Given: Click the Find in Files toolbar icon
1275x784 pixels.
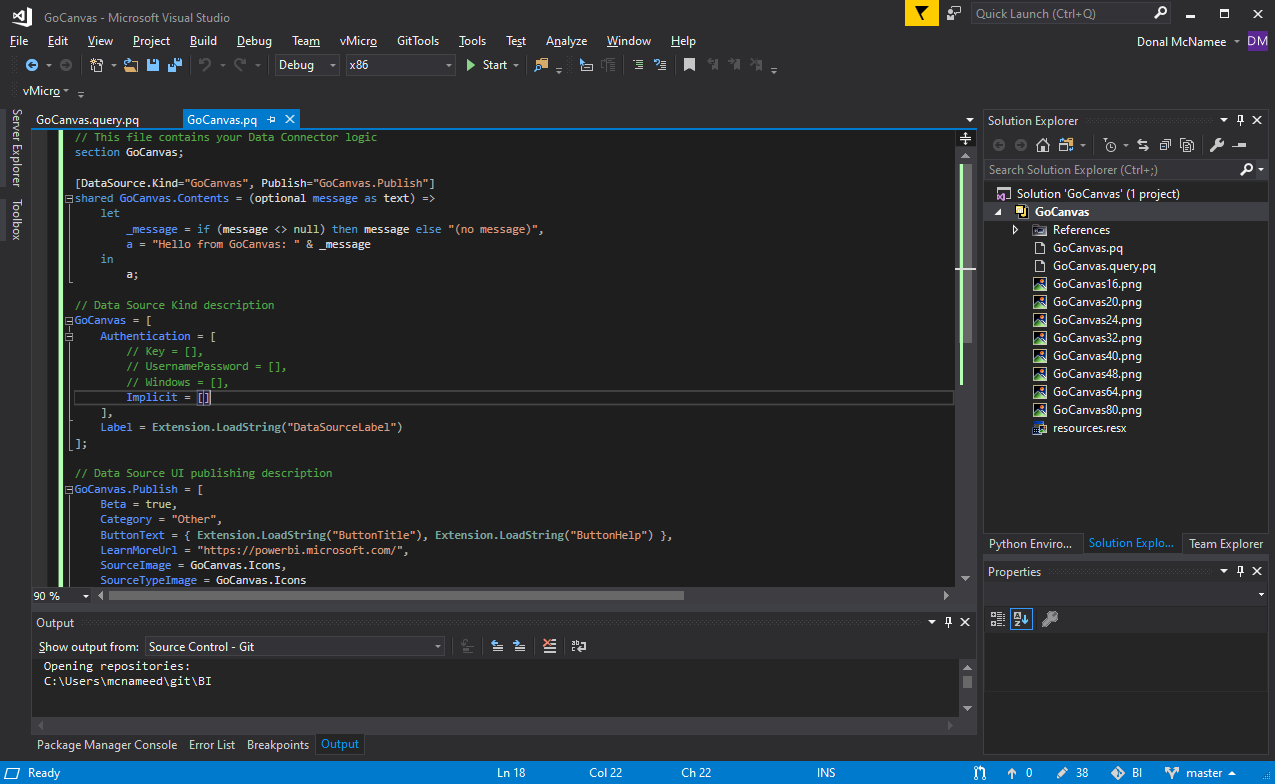Looking at the screenshot, I should coord(542,65).
